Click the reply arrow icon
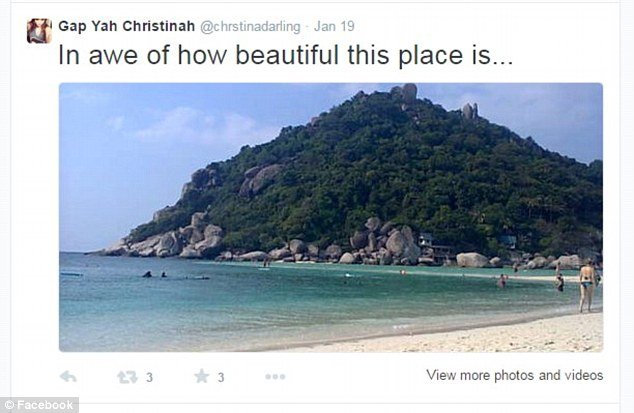Viewport: 634px width, 413px height. coord(68,377)
